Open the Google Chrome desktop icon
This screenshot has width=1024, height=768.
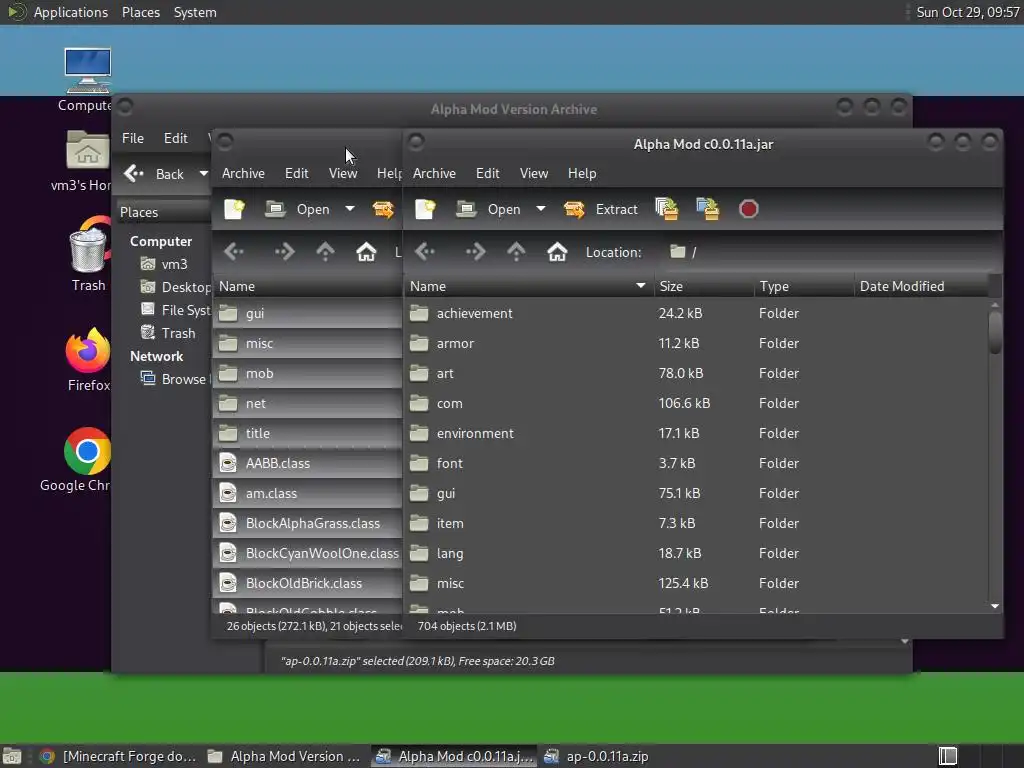[78, 459]
